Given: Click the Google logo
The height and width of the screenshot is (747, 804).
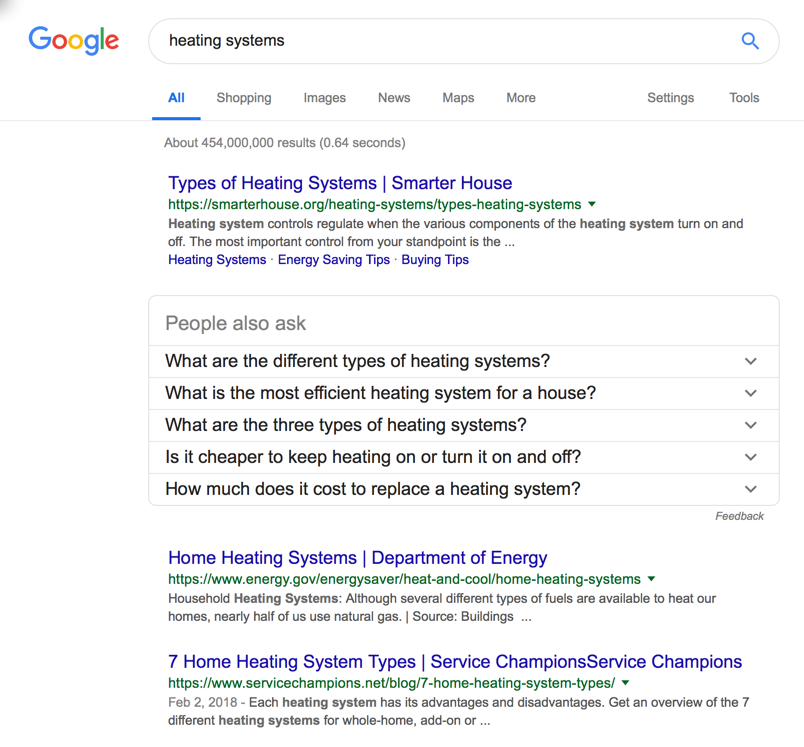Looking at the screenshot, I should (73, 40).
